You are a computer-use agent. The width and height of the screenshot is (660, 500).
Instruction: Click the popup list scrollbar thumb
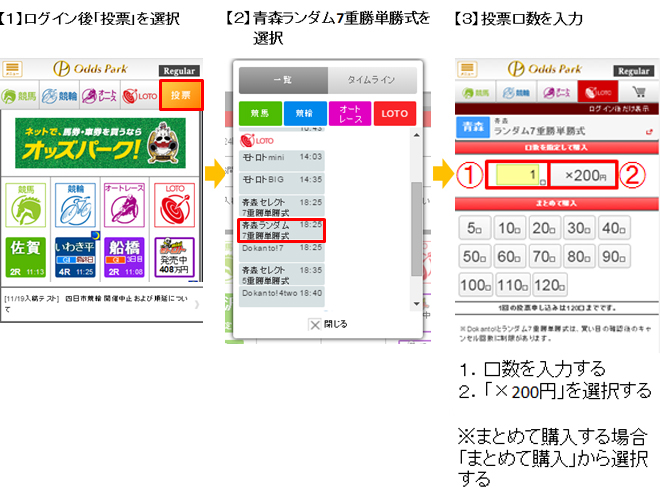point(416,229)
